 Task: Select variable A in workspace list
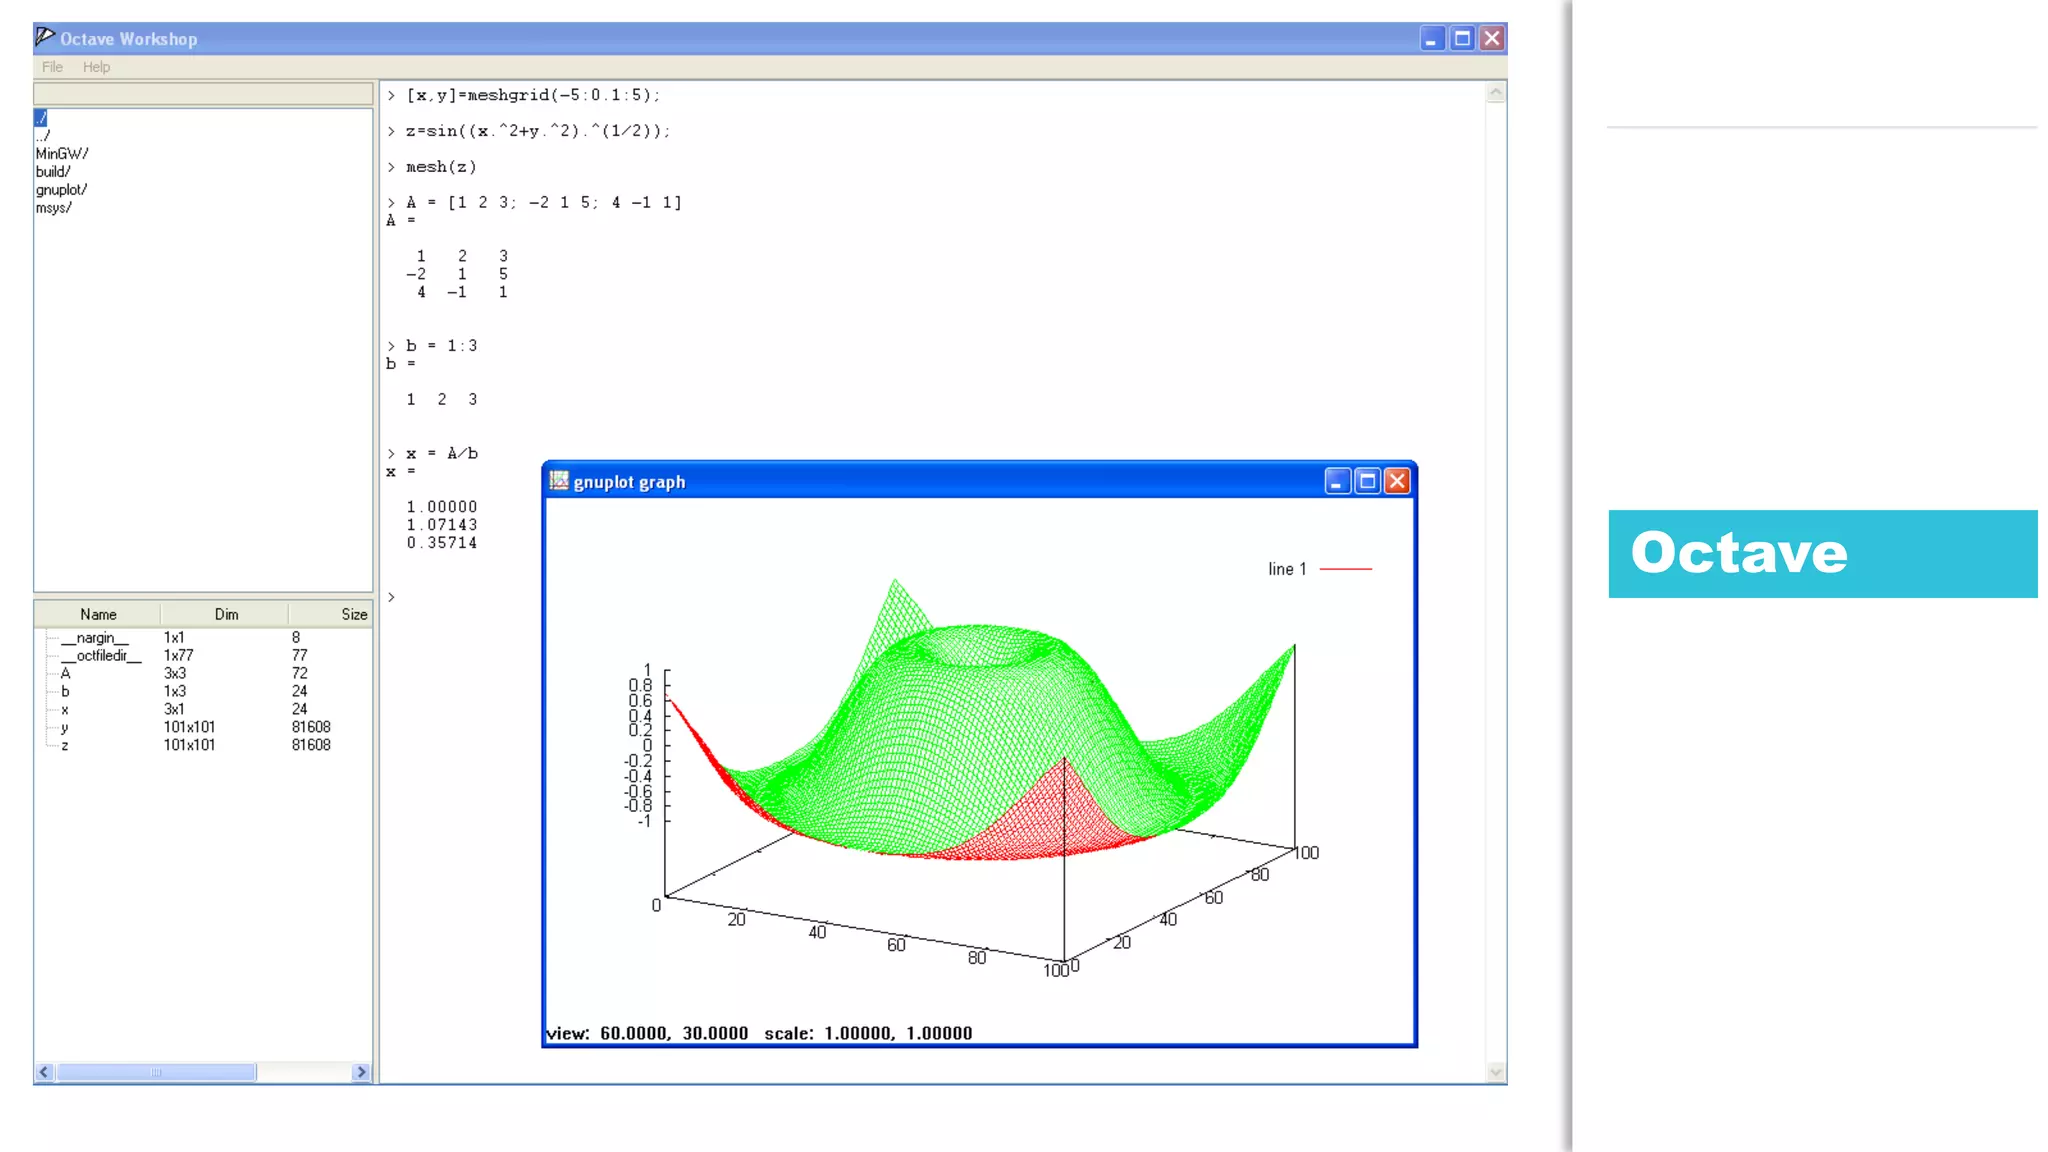tap(66, 674)
